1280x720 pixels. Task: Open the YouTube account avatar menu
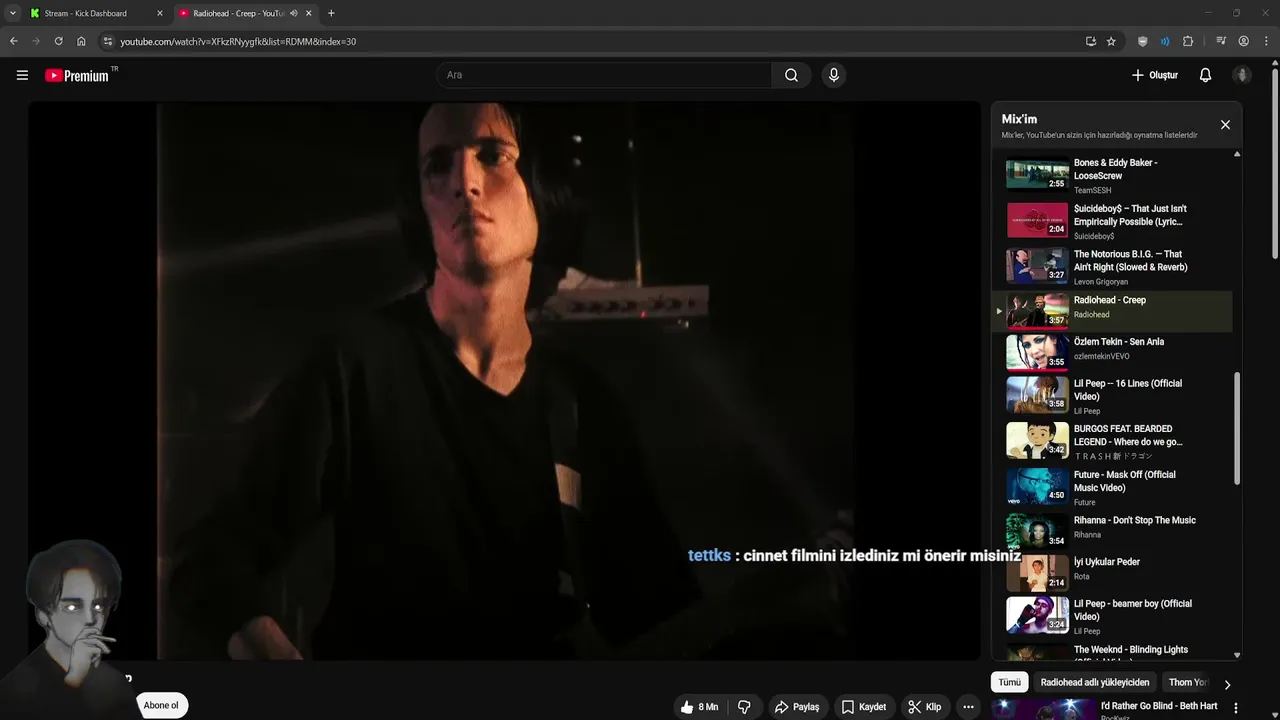tap(1242, 75)
